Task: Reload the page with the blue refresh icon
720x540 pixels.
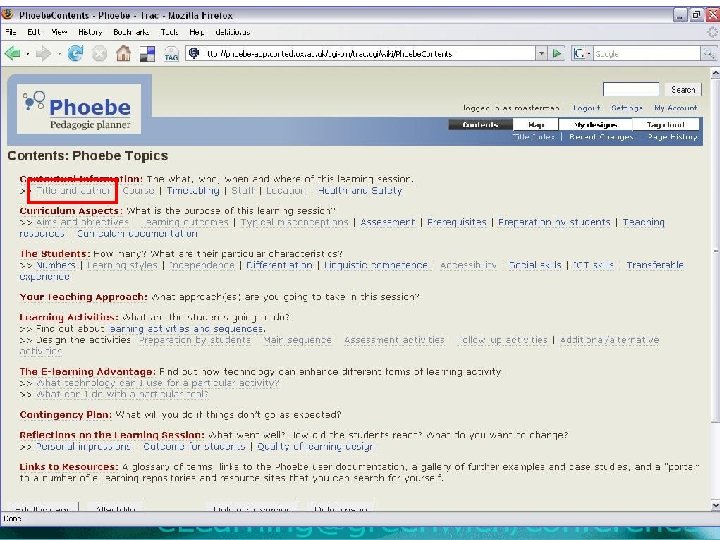Action: click(75, 54)
